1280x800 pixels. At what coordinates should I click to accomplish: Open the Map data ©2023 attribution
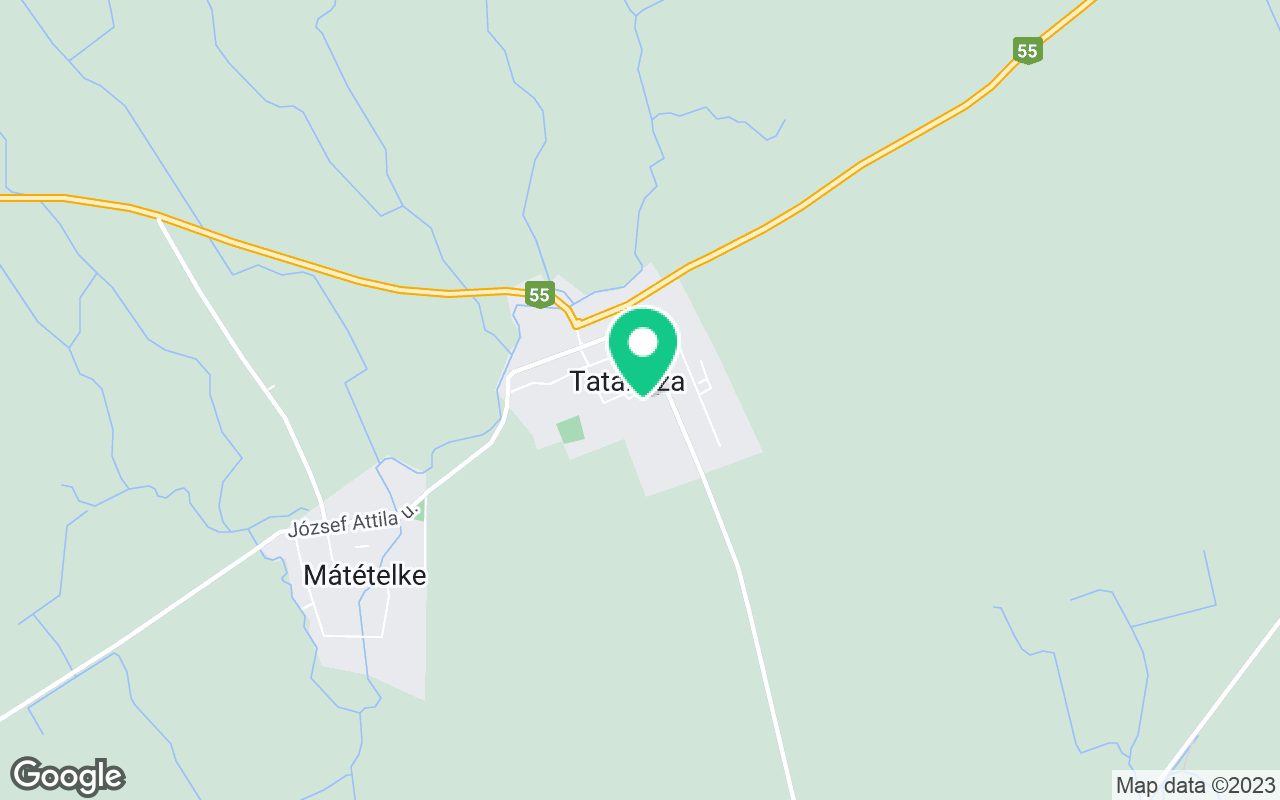click(1197, 785)
